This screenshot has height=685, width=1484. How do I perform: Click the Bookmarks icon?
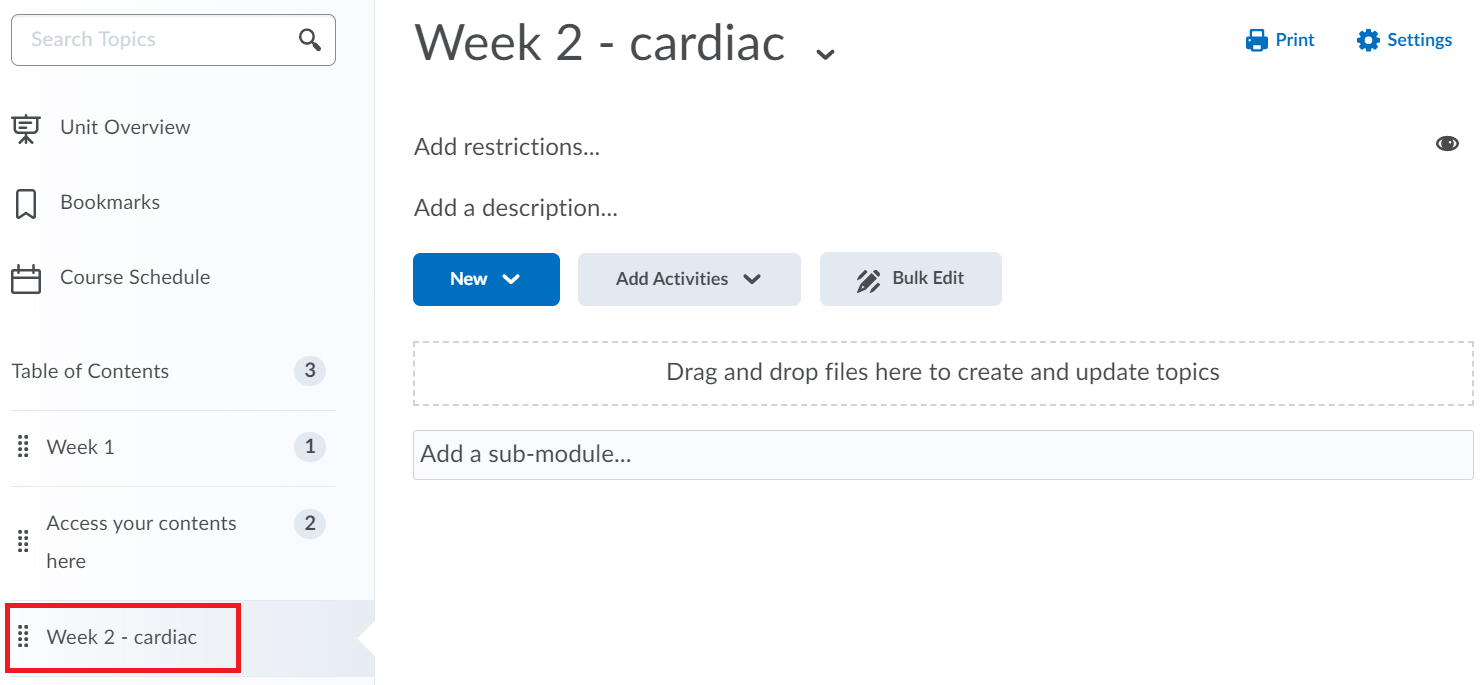[x=26, y=203]
